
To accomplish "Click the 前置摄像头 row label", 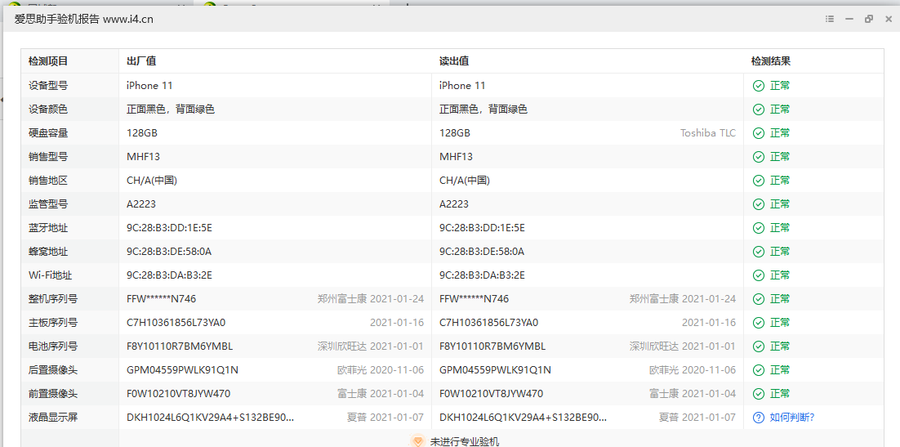I will pos(53,394).
